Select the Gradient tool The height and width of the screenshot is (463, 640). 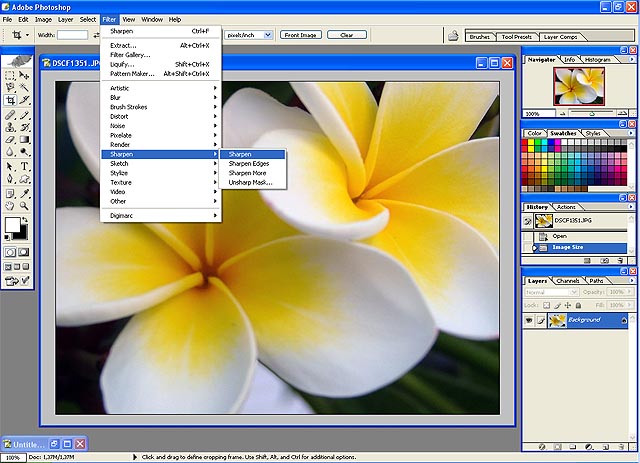click(24, 140)
